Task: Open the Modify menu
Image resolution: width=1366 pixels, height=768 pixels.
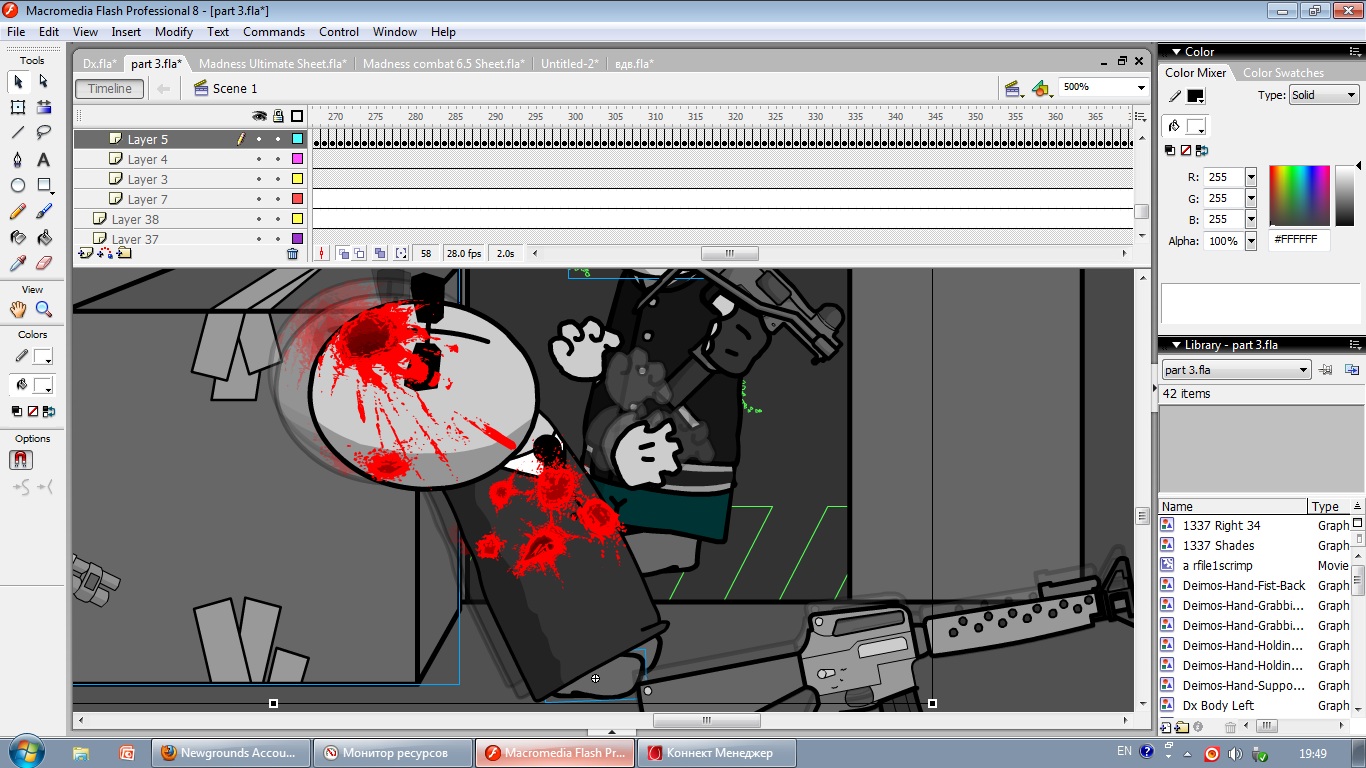Action: [x=174, y=32]
